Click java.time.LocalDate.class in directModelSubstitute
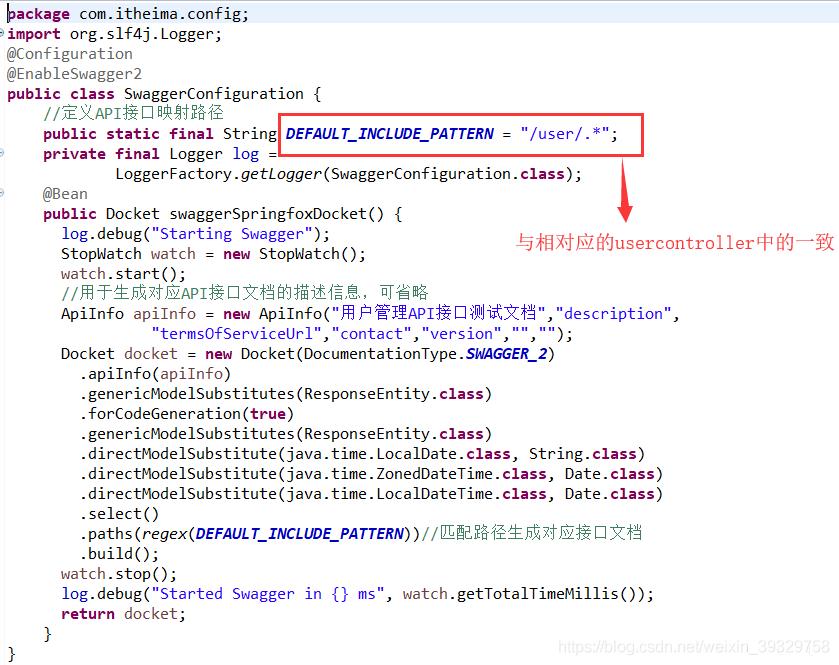Screen dimensions: 839x665 [x=398, y=454]
